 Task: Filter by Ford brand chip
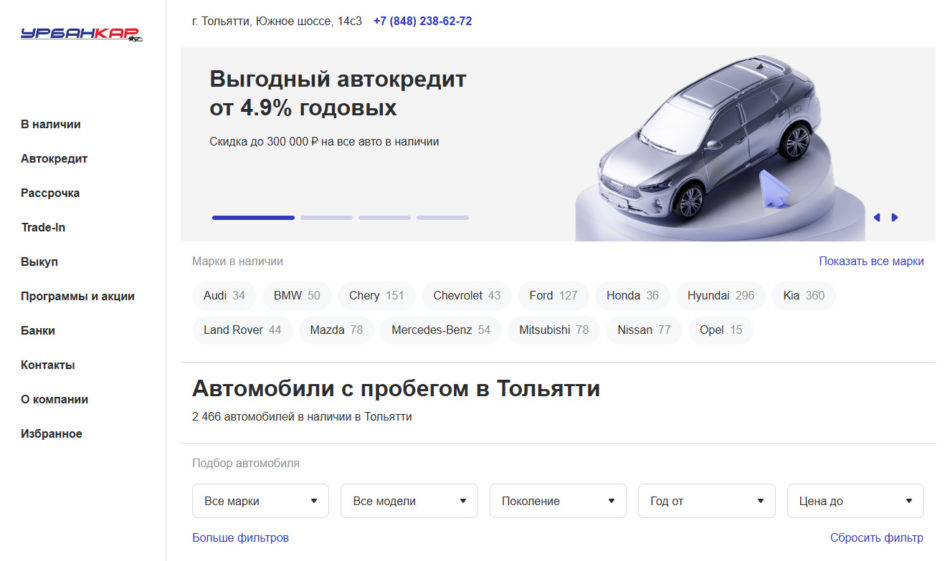pyautogui.click(x=553, y=296)
